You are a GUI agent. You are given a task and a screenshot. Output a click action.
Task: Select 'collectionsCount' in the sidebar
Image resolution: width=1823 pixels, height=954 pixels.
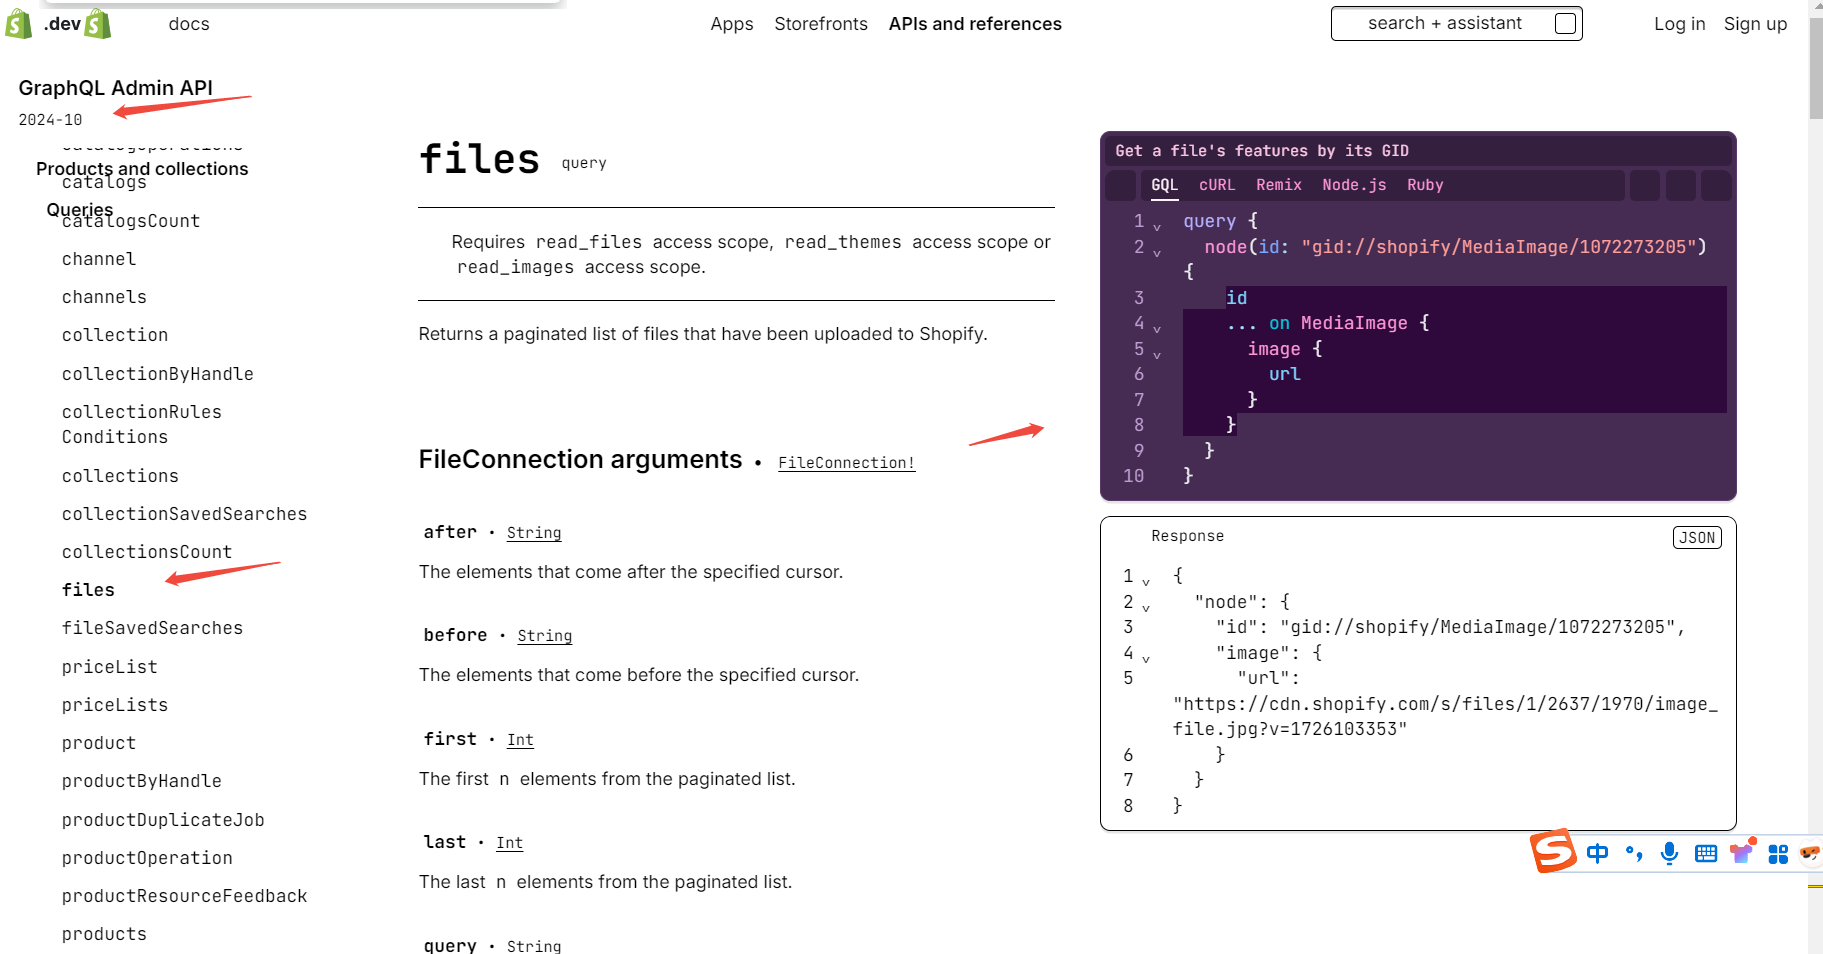point(147,552)
